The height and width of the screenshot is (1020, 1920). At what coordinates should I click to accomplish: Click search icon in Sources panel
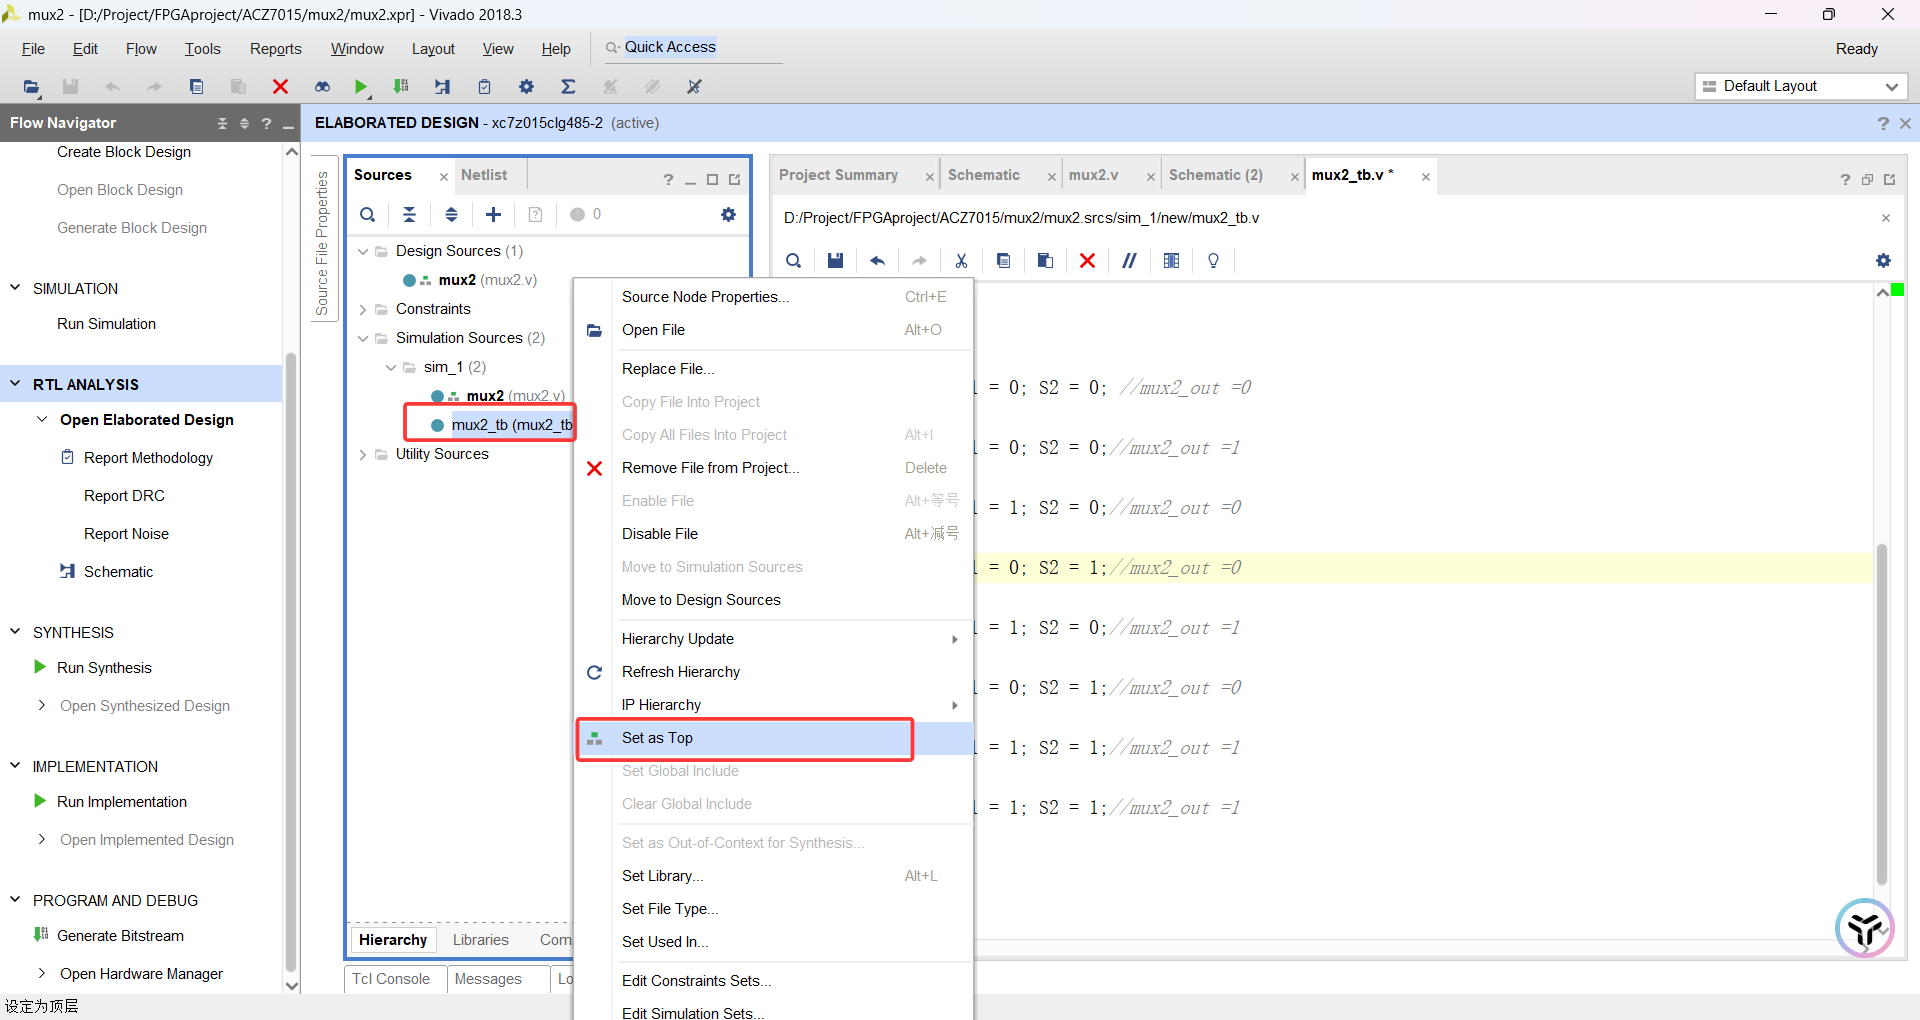pyautogui.click(x=368, y=214)
